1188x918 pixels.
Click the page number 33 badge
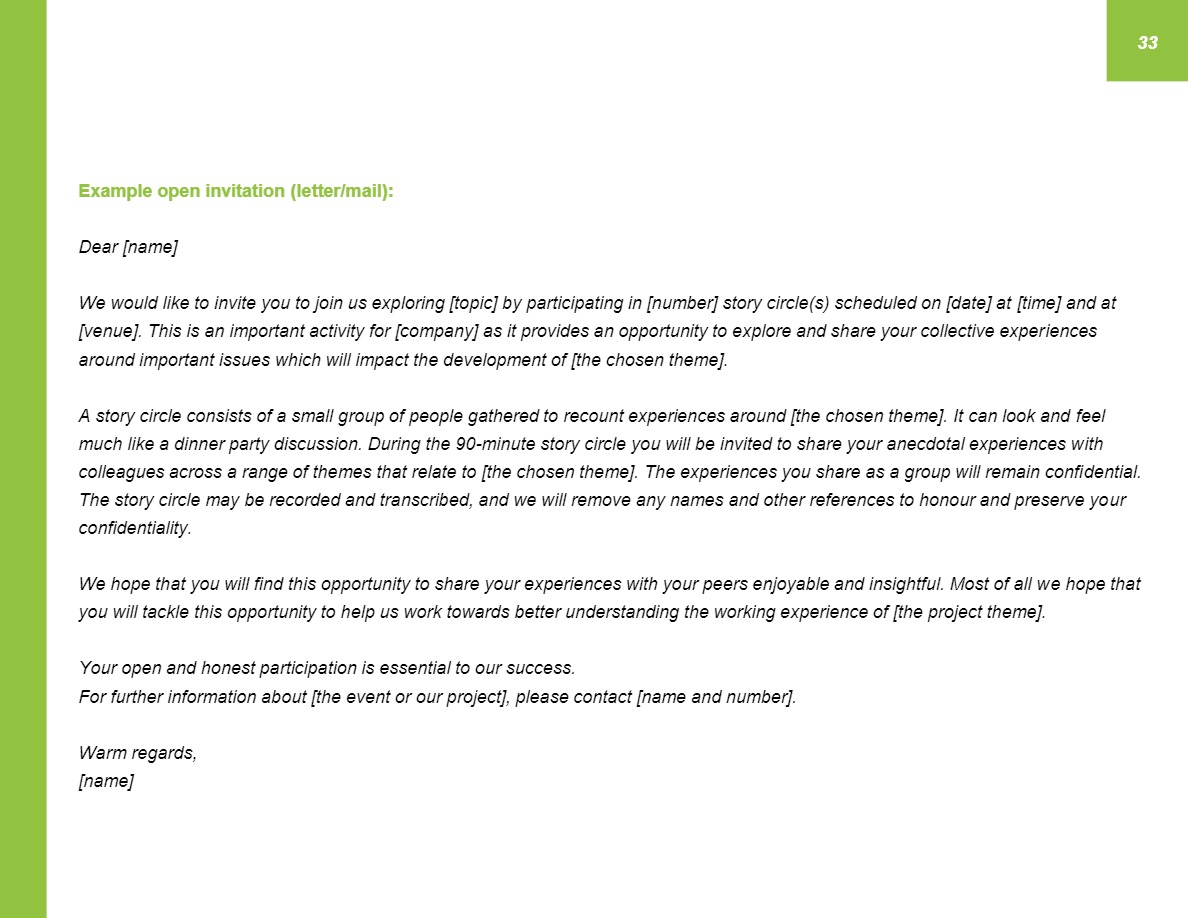pos(1146,42)
